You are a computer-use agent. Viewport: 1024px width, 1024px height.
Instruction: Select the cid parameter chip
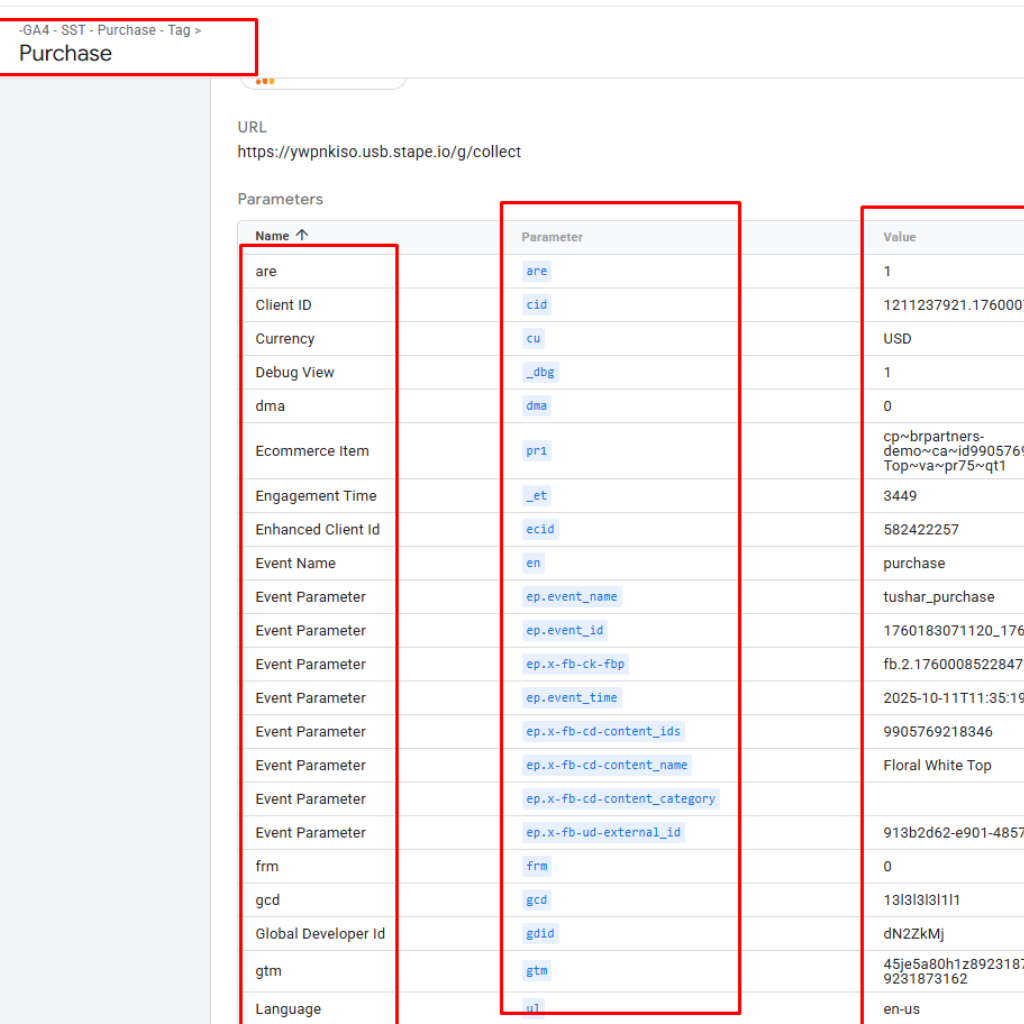(x=536, y=304)
